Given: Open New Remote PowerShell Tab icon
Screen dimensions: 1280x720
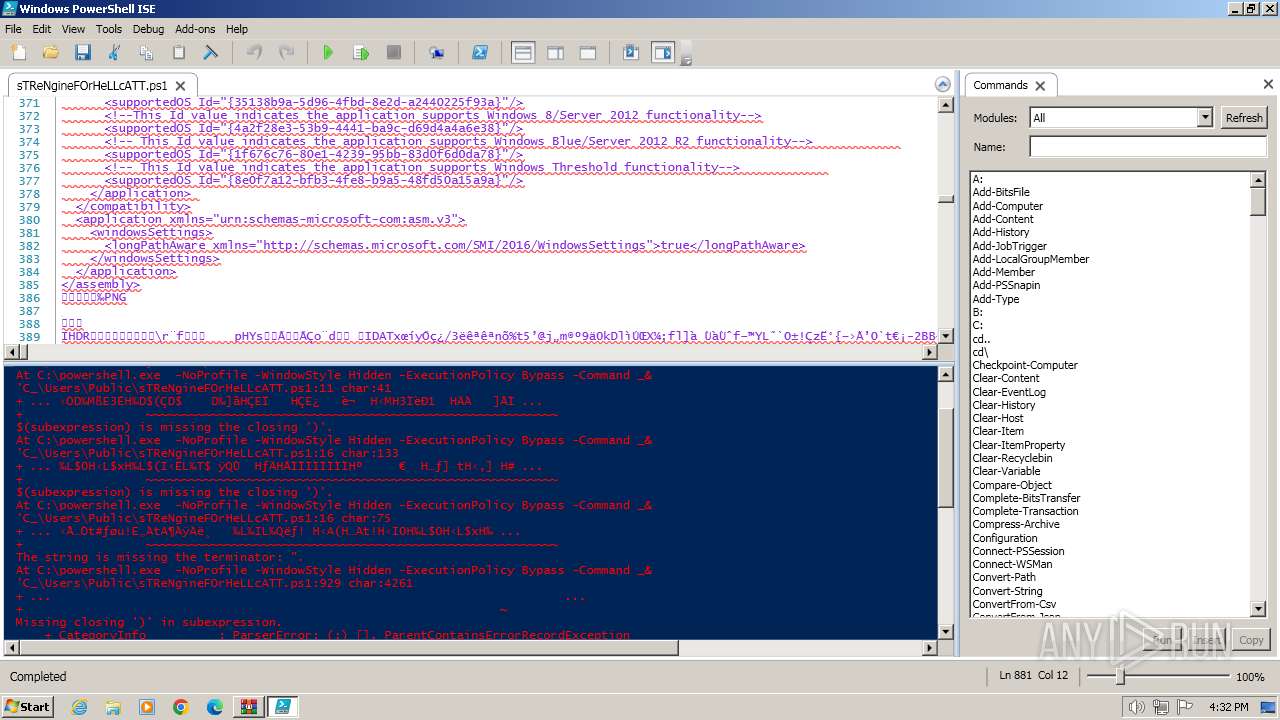Looking at the screenshot, I should [x=437, y=53].
